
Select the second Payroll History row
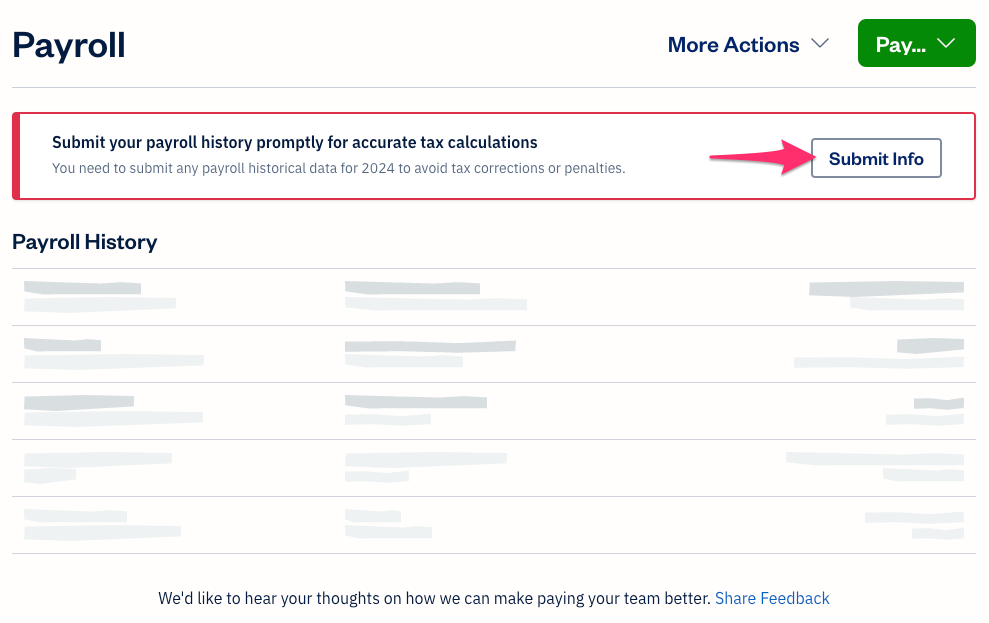click(493, 354)
